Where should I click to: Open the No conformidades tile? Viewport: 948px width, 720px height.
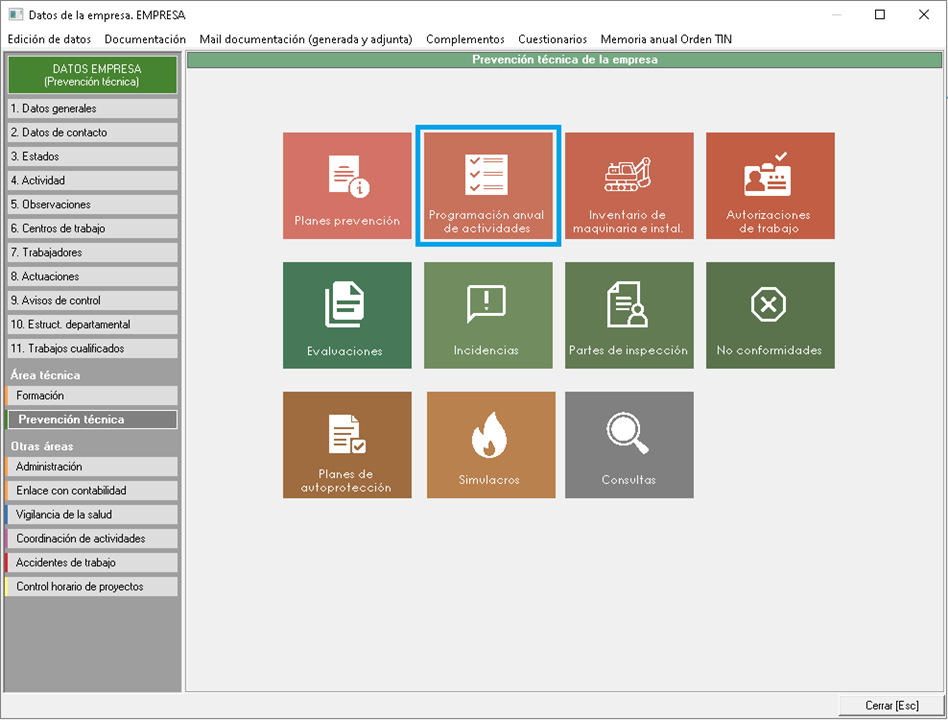[770, 315]
